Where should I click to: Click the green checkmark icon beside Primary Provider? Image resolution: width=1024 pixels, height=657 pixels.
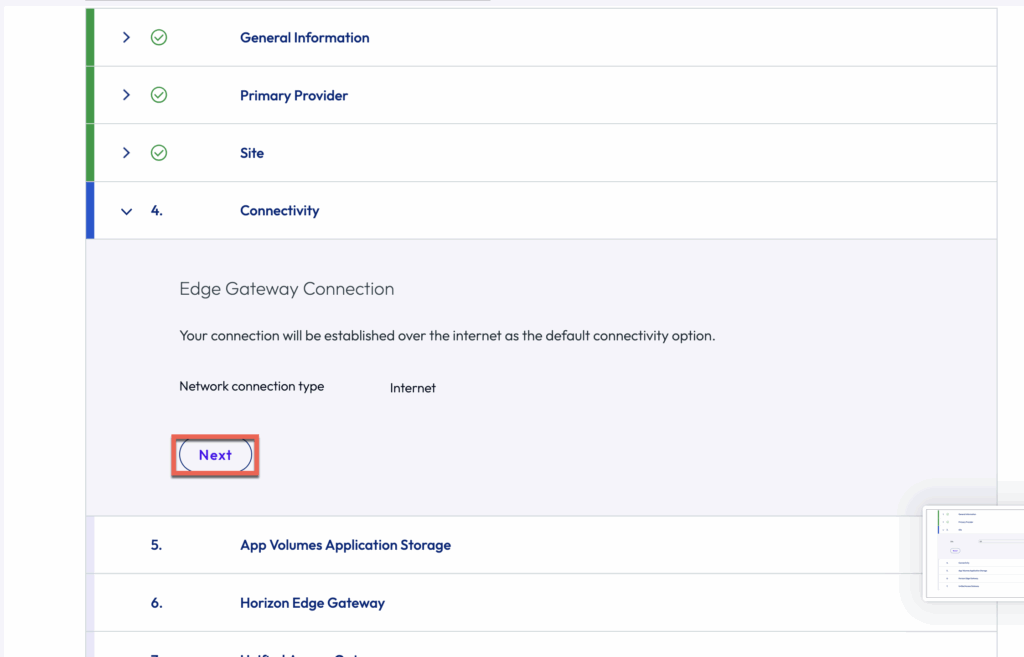[x=159, y=96]
